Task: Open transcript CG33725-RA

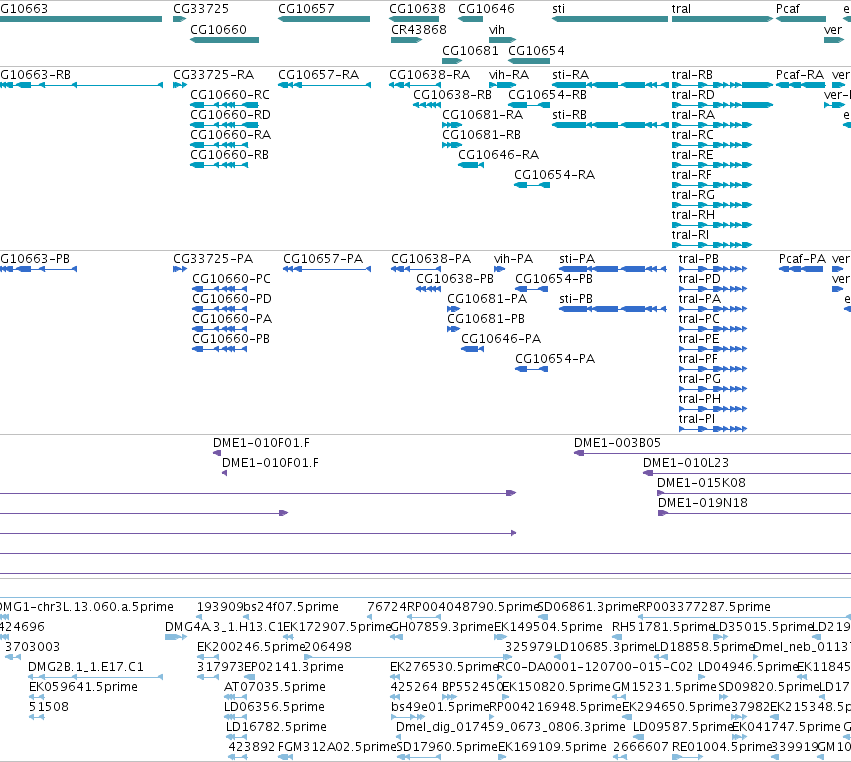Action: click(x=213, y=74)
